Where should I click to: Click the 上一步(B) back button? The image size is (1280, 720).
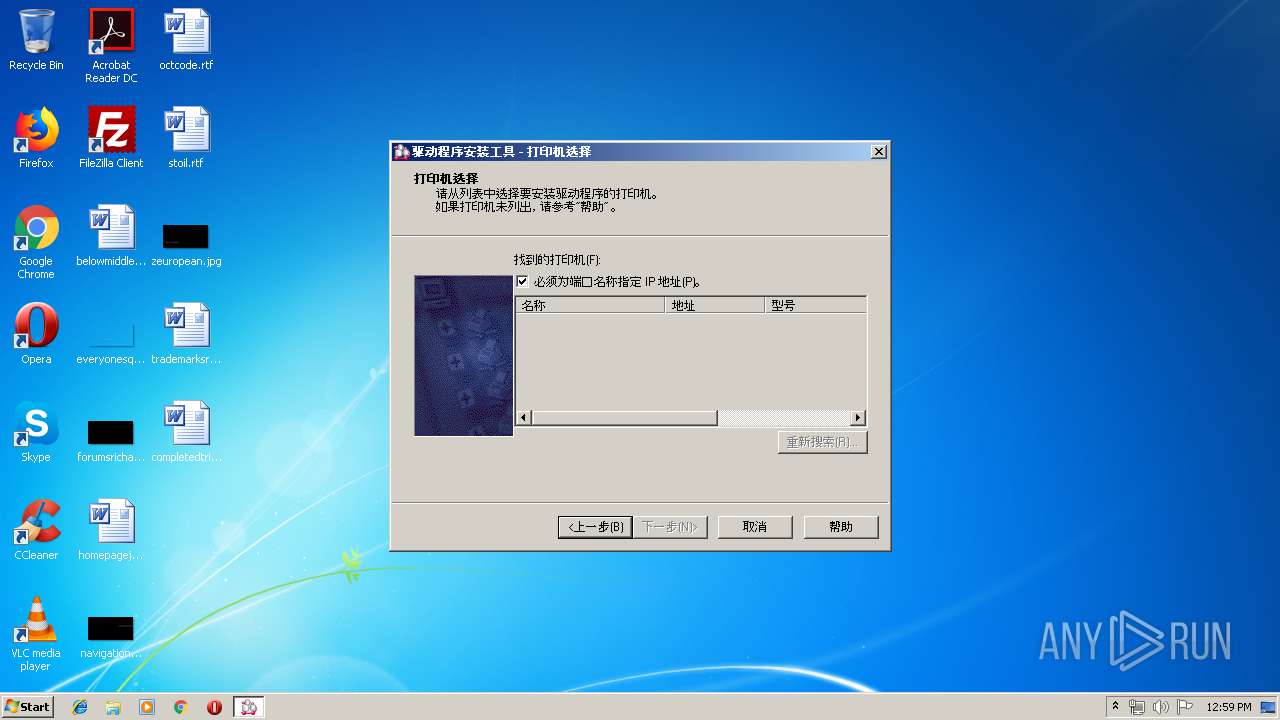click(x=595, y=527)
